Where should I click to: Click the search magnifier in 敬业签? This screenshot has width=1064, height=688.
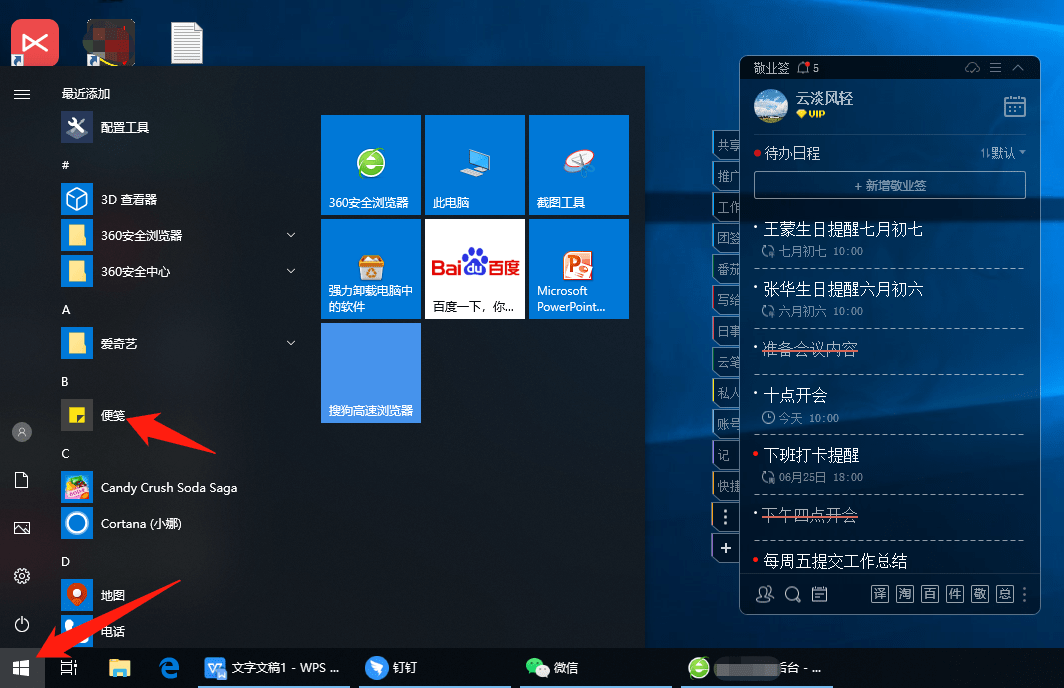click(792, 594)
